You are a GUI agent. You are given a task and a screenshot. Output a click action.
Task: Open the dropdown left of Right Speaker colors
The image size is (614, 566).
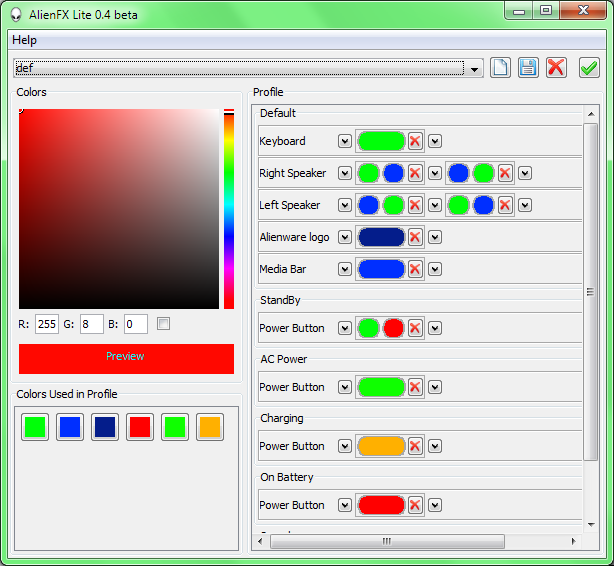[x=345, y=173]
